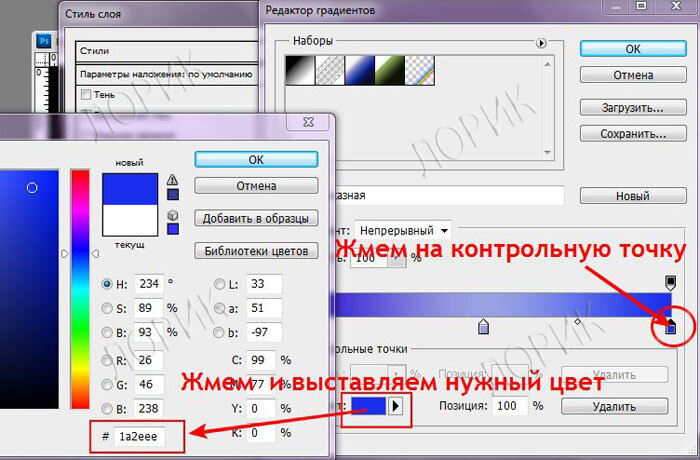The height and width of the screenshot is (460, 700).
Task: Select the top-right opacity stop above the gradient bar
Action: (671, 283)
